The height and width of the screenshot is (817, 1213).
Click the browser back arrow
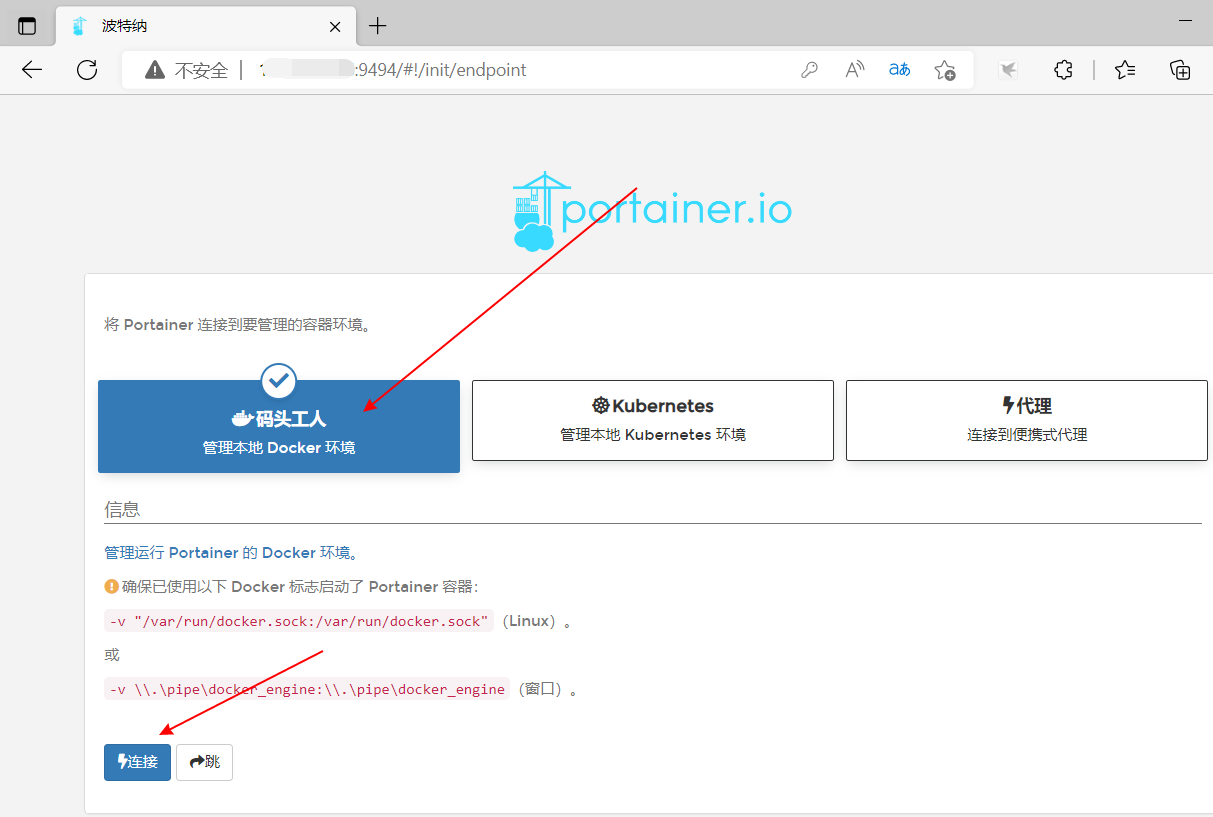pos(32,70)
